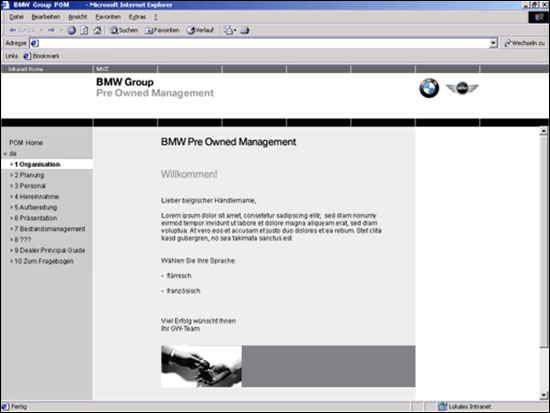
Task: Open 5 Aufbereitung sidebar item
Action: 35,207
